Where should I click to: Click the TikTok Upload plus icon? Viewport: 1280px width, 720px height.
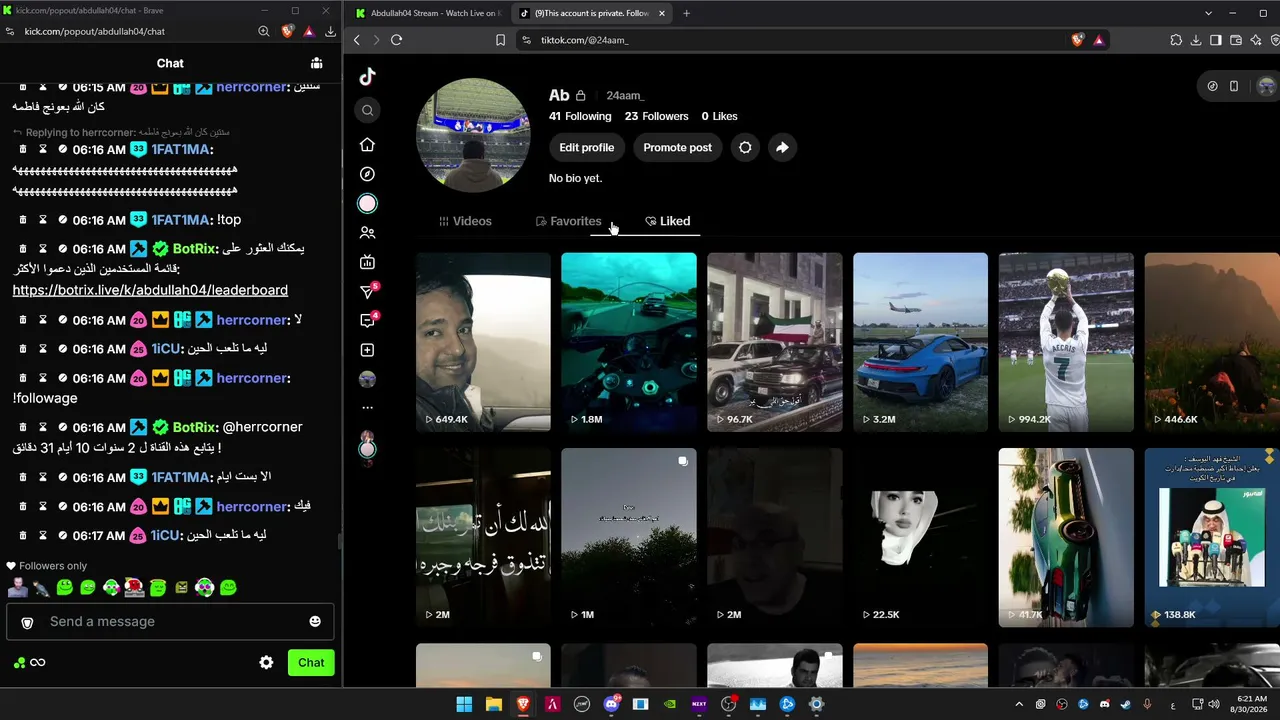pos(367,350)
